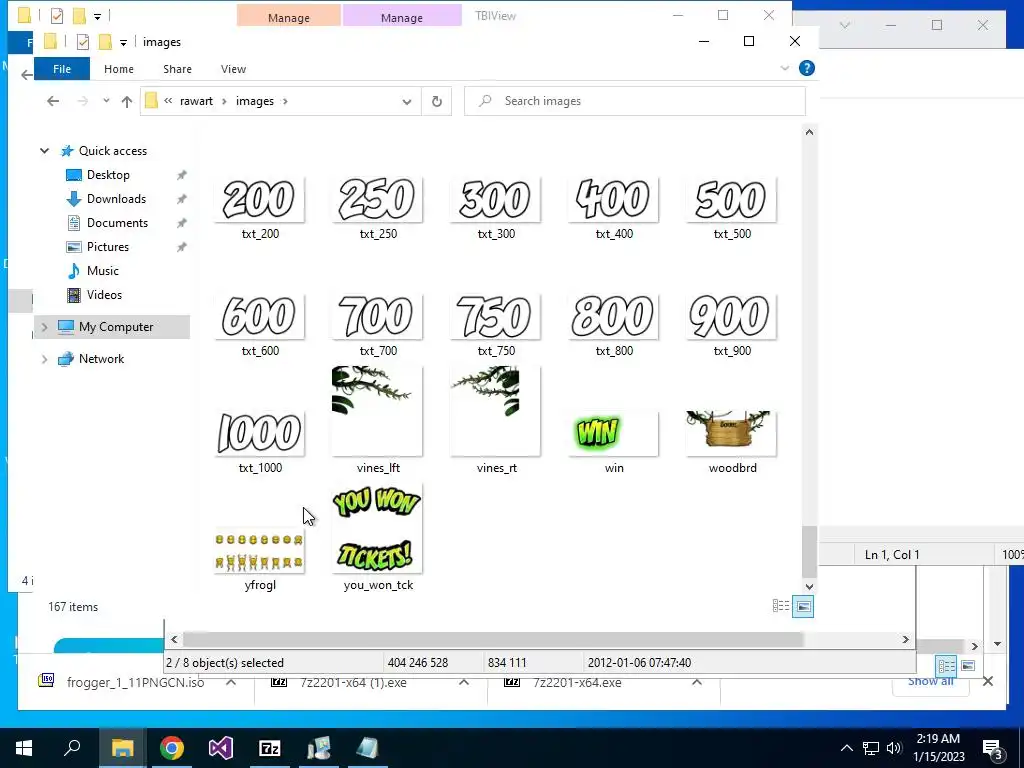The image size is (1024, 768).
Task: Click the quick access properties checkmark icon
Action: coord(82,42)
